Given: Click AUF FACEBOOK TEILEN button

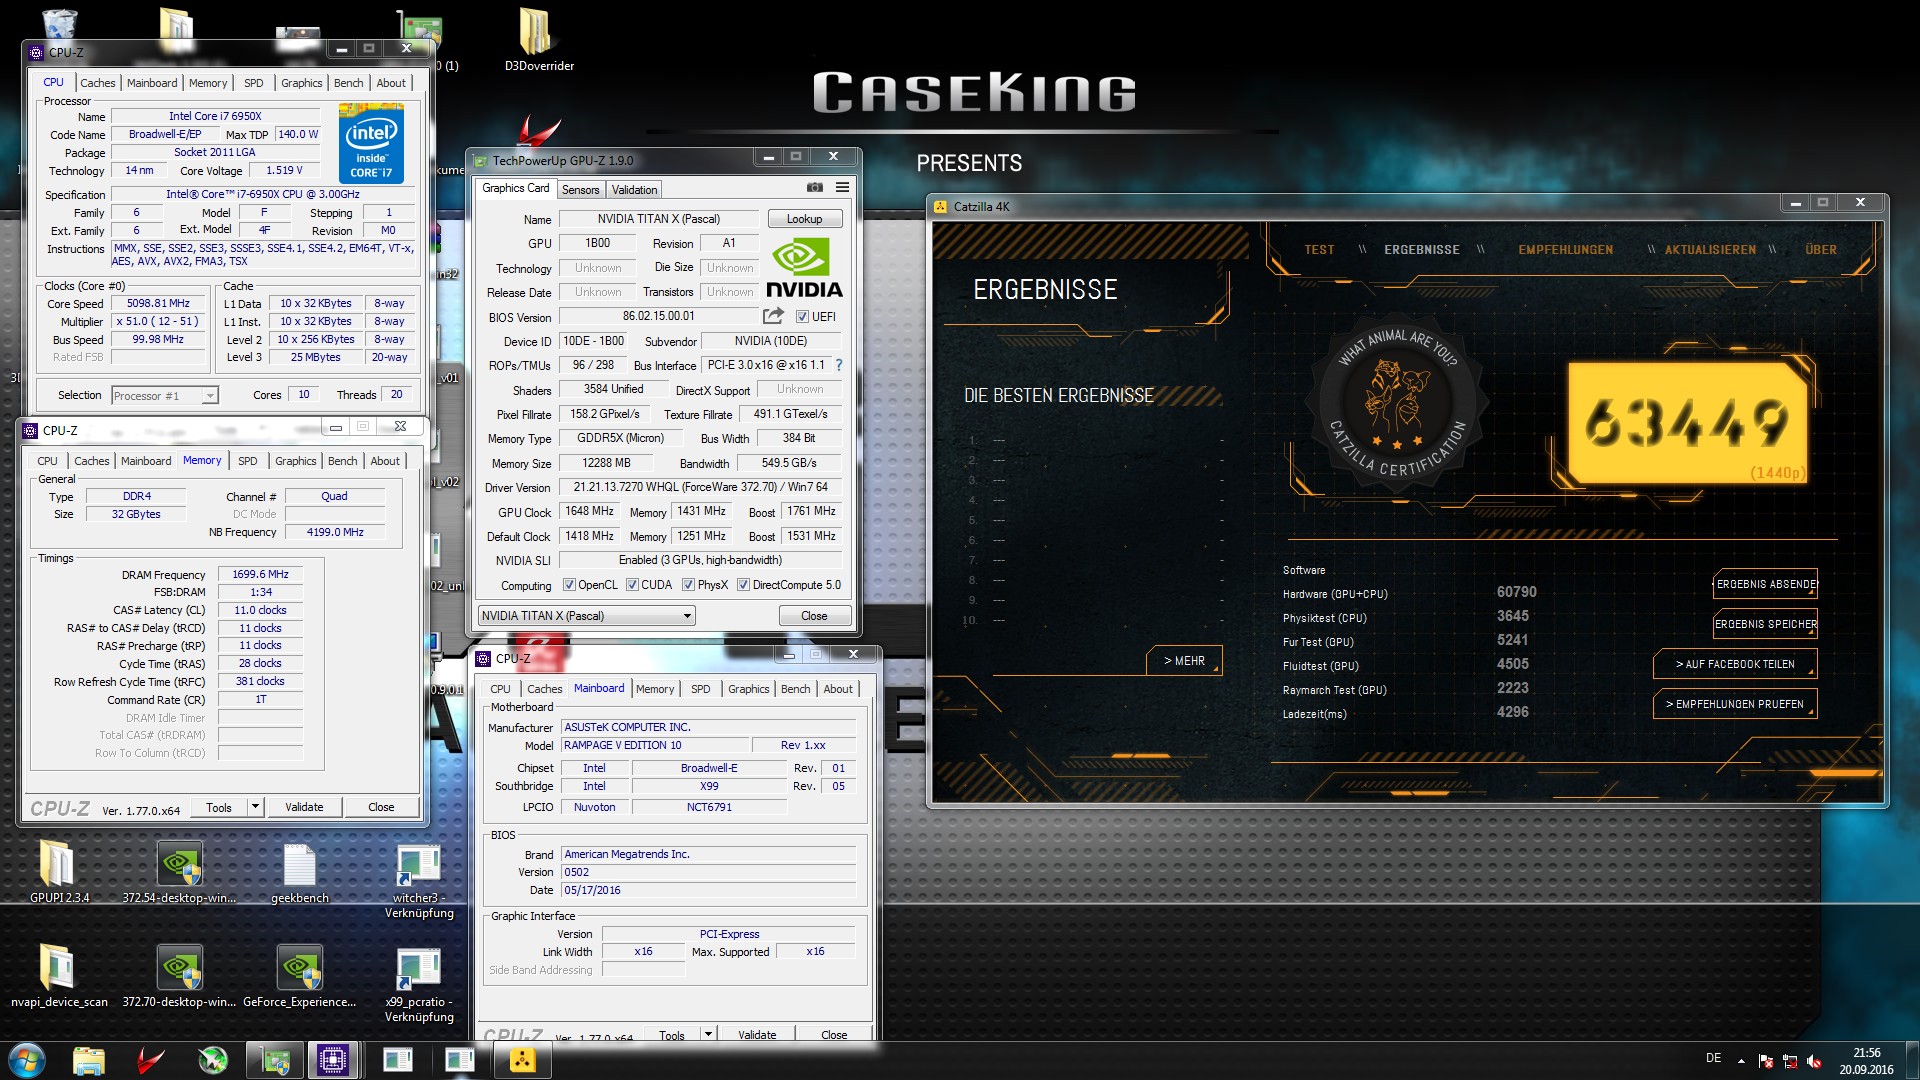Looking at the screenshot, I should [x=1735, y=664].
